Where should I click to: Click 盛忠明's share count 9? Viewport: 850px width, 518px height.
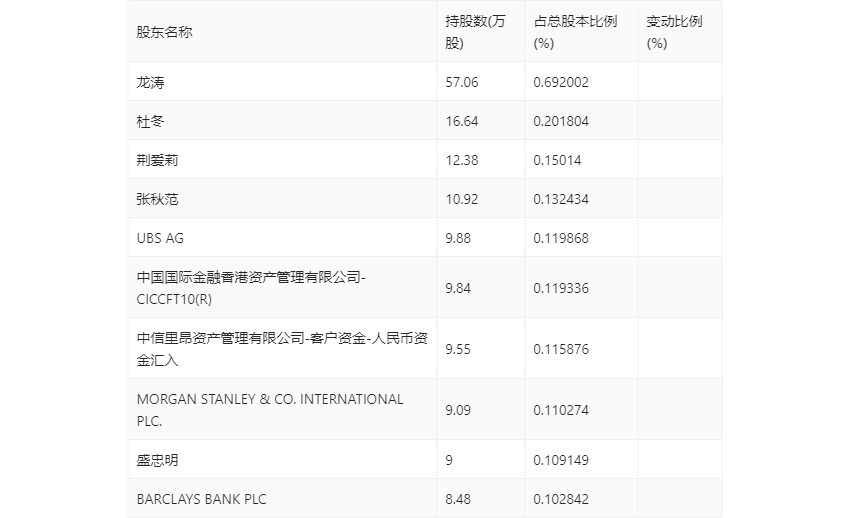pyautogui.click(x=449, y=460)
